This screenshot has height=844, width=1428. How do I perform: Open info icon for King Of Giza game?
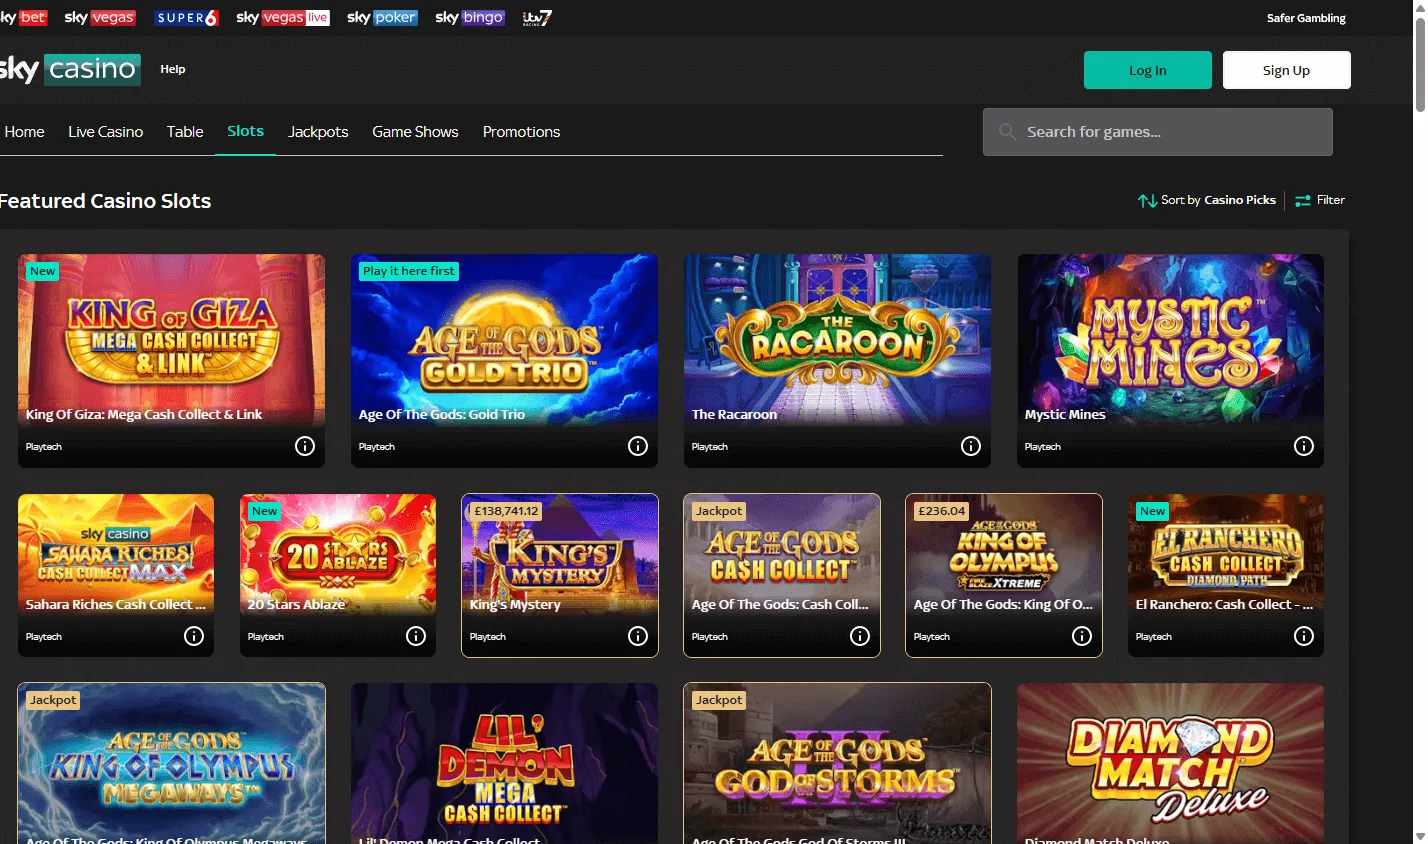[305, 446]
